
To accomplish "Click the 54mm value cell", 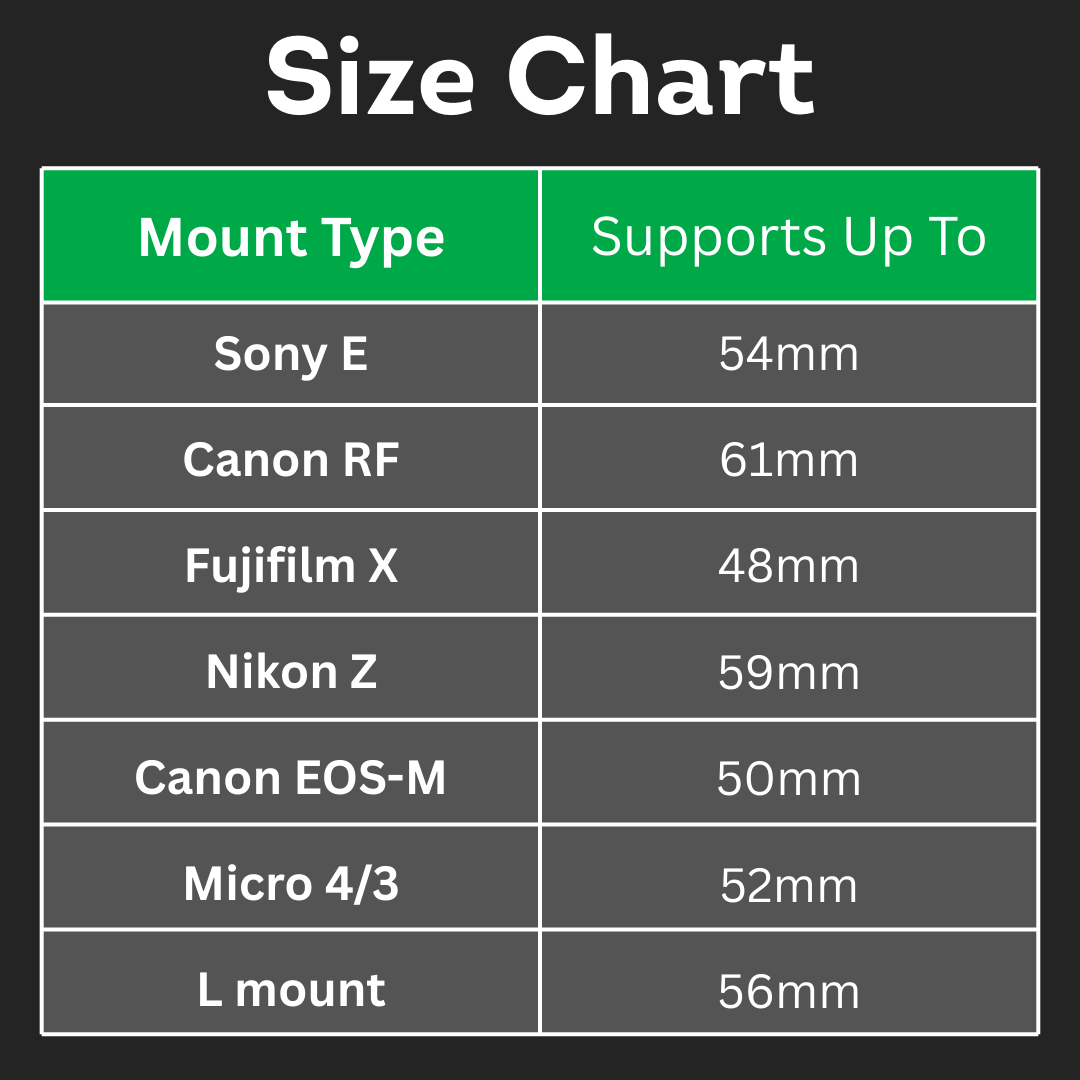I will pos(788,354).
